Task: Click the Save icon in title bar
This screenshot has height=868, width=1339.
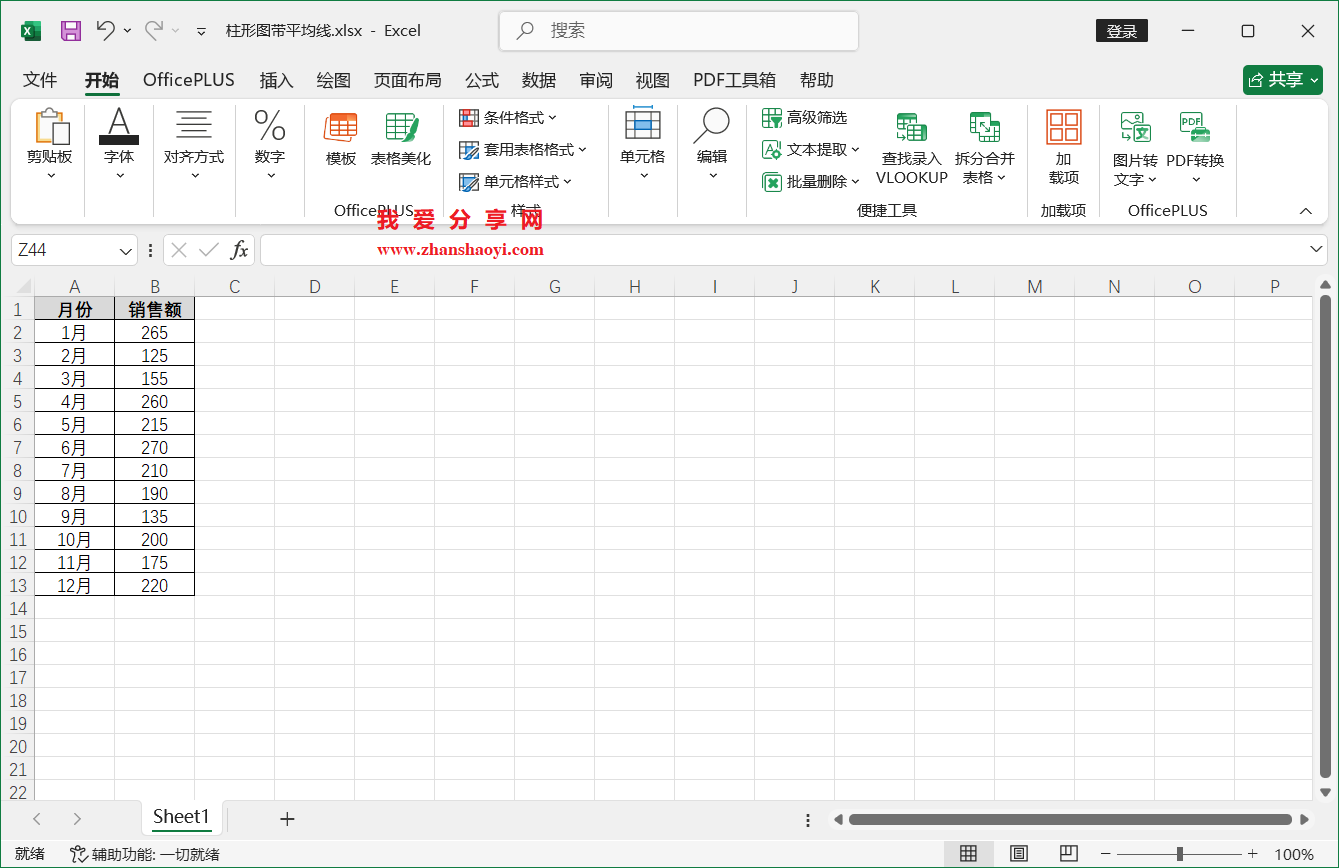Action: click(x=71, y=31)
